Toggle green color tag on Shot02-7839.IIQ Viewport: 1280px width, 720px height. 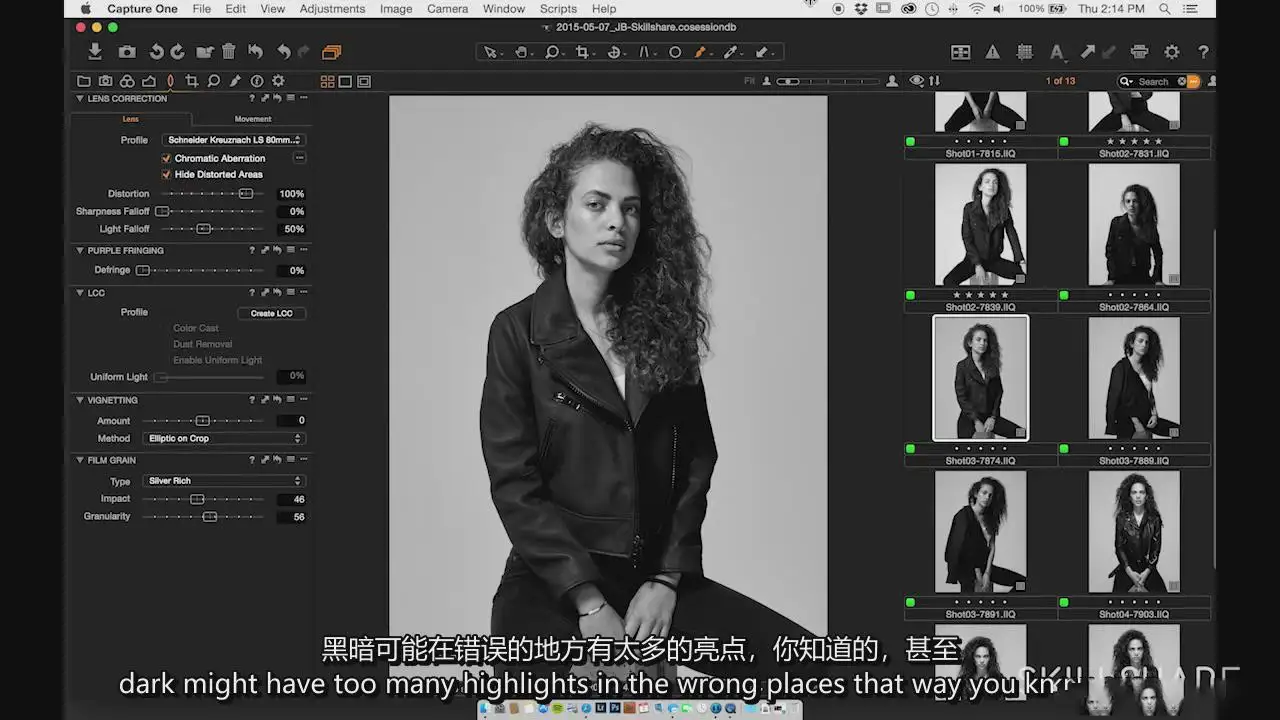pos(910,295)
